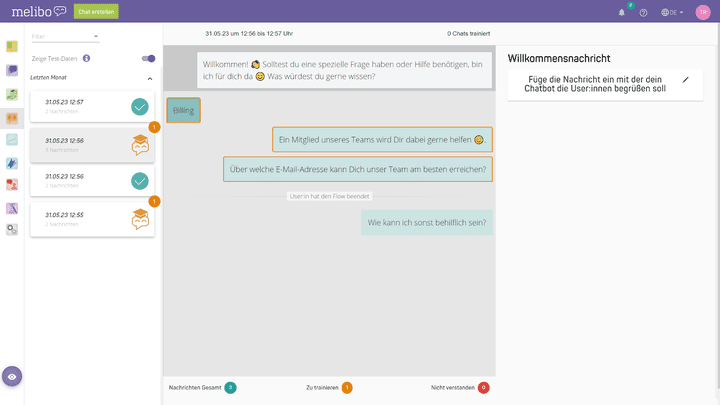This screenshot has width=720, height=405.
Task: Open the notifications bell
Action: (x=621, y=12)
